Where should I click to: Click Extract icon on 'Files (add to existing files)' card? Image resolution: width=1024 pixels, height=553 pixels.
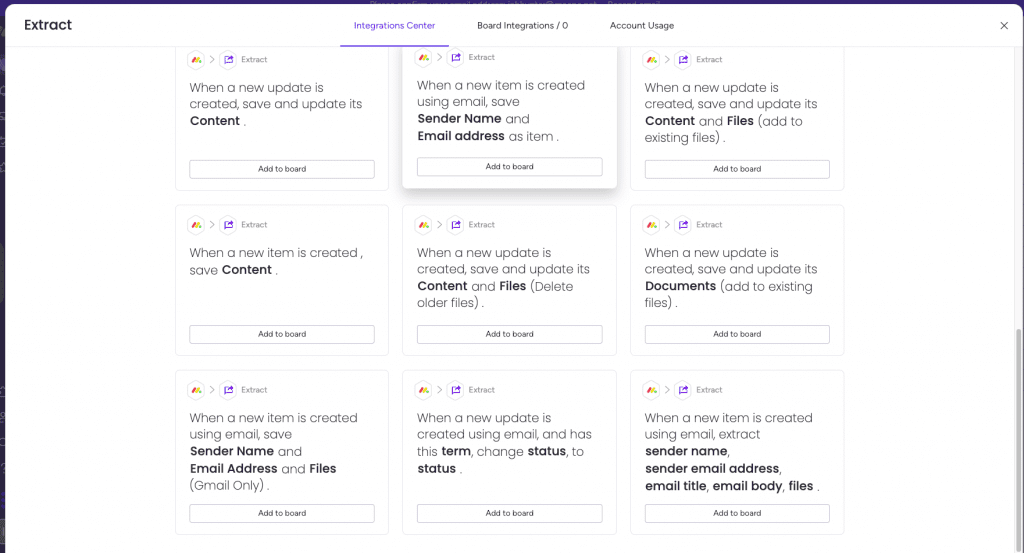click(683, 59)
